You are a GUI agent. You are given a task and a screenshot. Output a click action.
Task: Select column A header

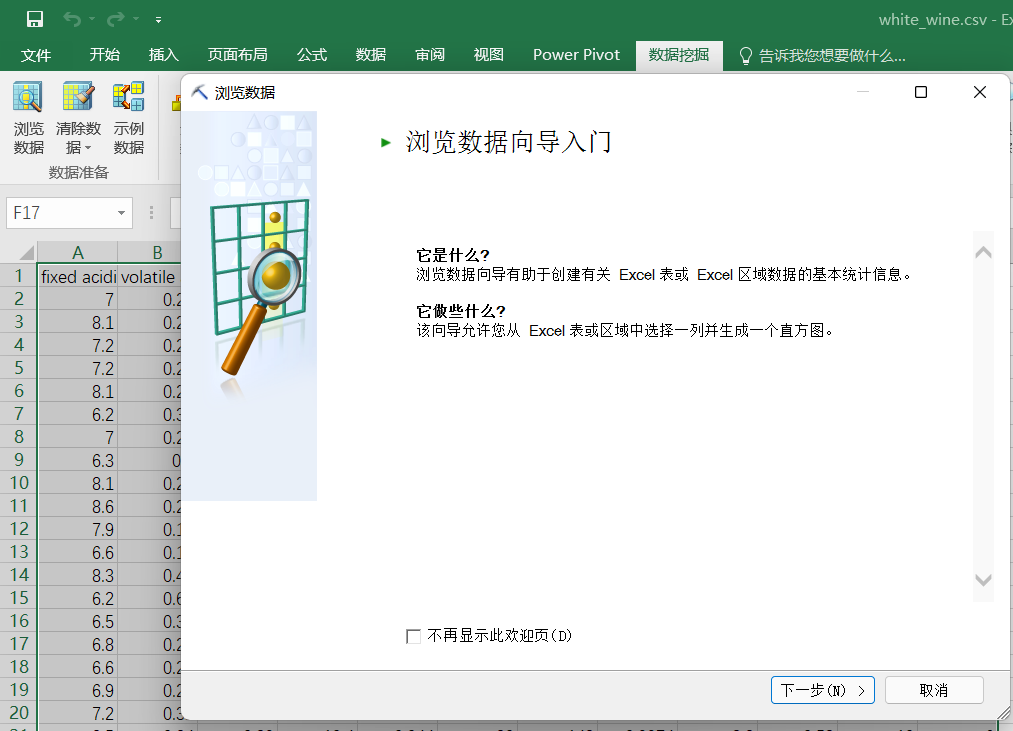pos(78,252)
